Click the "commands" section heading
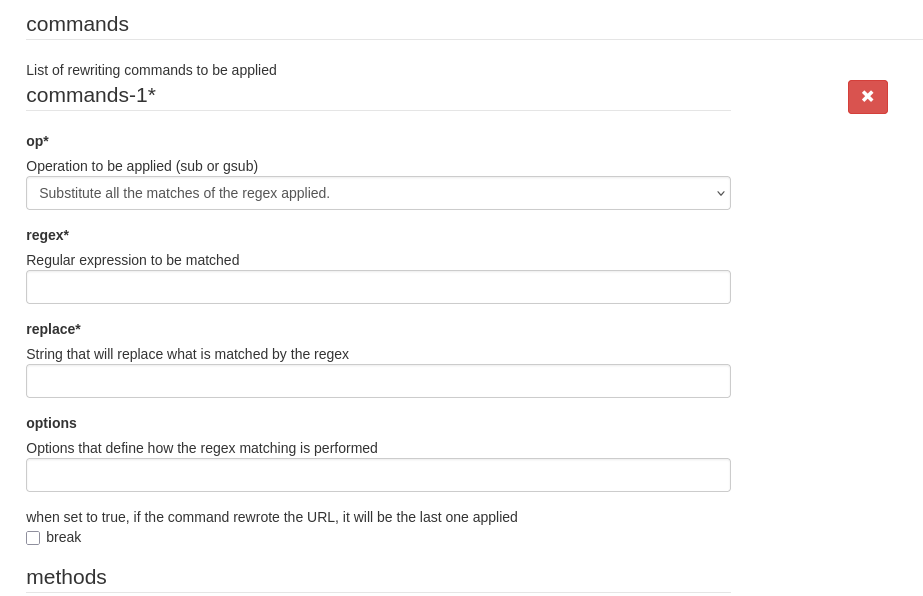The width and height of the screenshot is (923, 596). tap(77, 24)
